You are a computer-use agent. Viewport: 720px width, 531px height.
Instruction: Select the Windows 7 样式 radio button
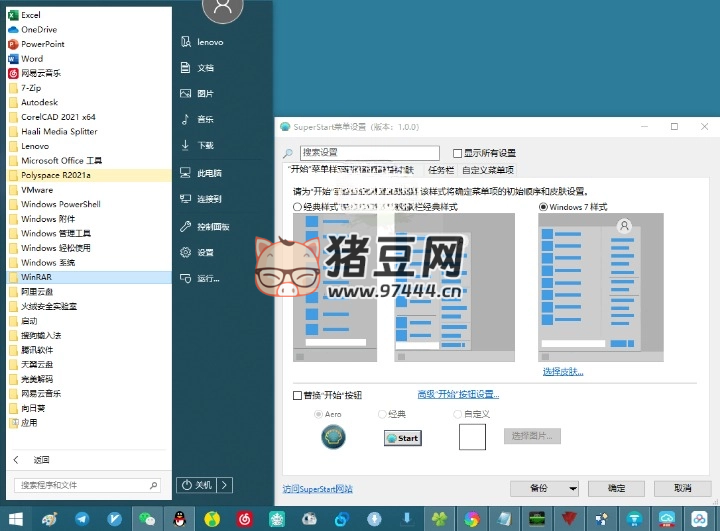click(x=543, y=207)
